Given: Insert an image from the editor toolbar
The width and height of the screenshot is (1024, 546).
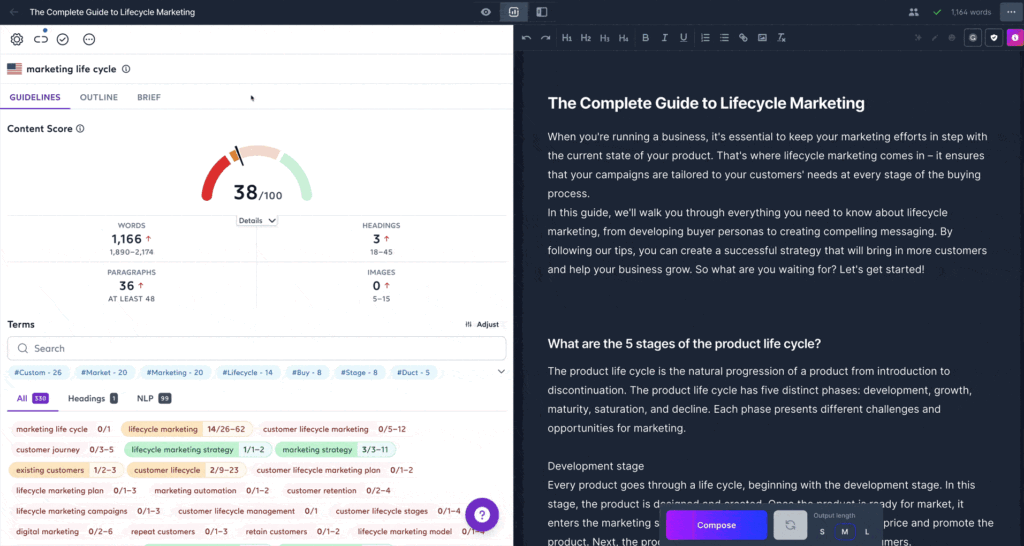Looking at the screenshot, I should pos(762,38).
